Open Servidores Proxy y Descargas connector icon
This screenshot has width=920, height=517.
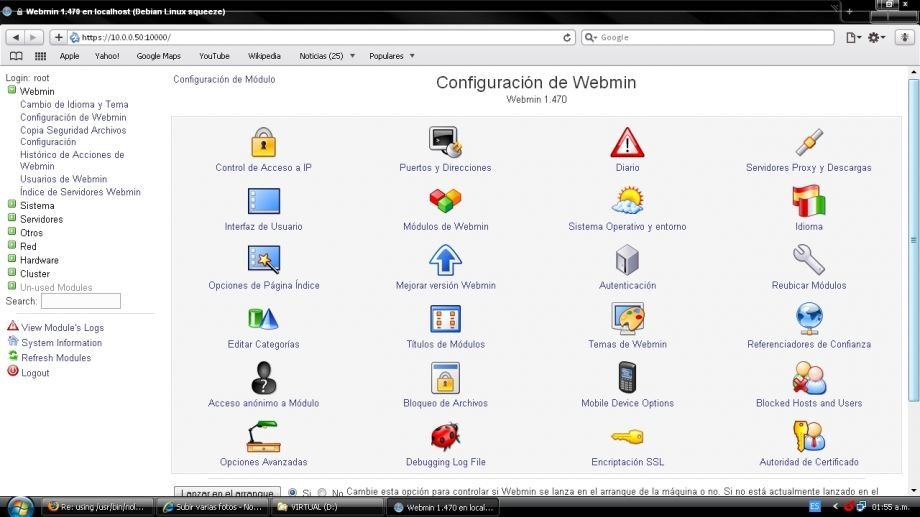pos(809,142)
